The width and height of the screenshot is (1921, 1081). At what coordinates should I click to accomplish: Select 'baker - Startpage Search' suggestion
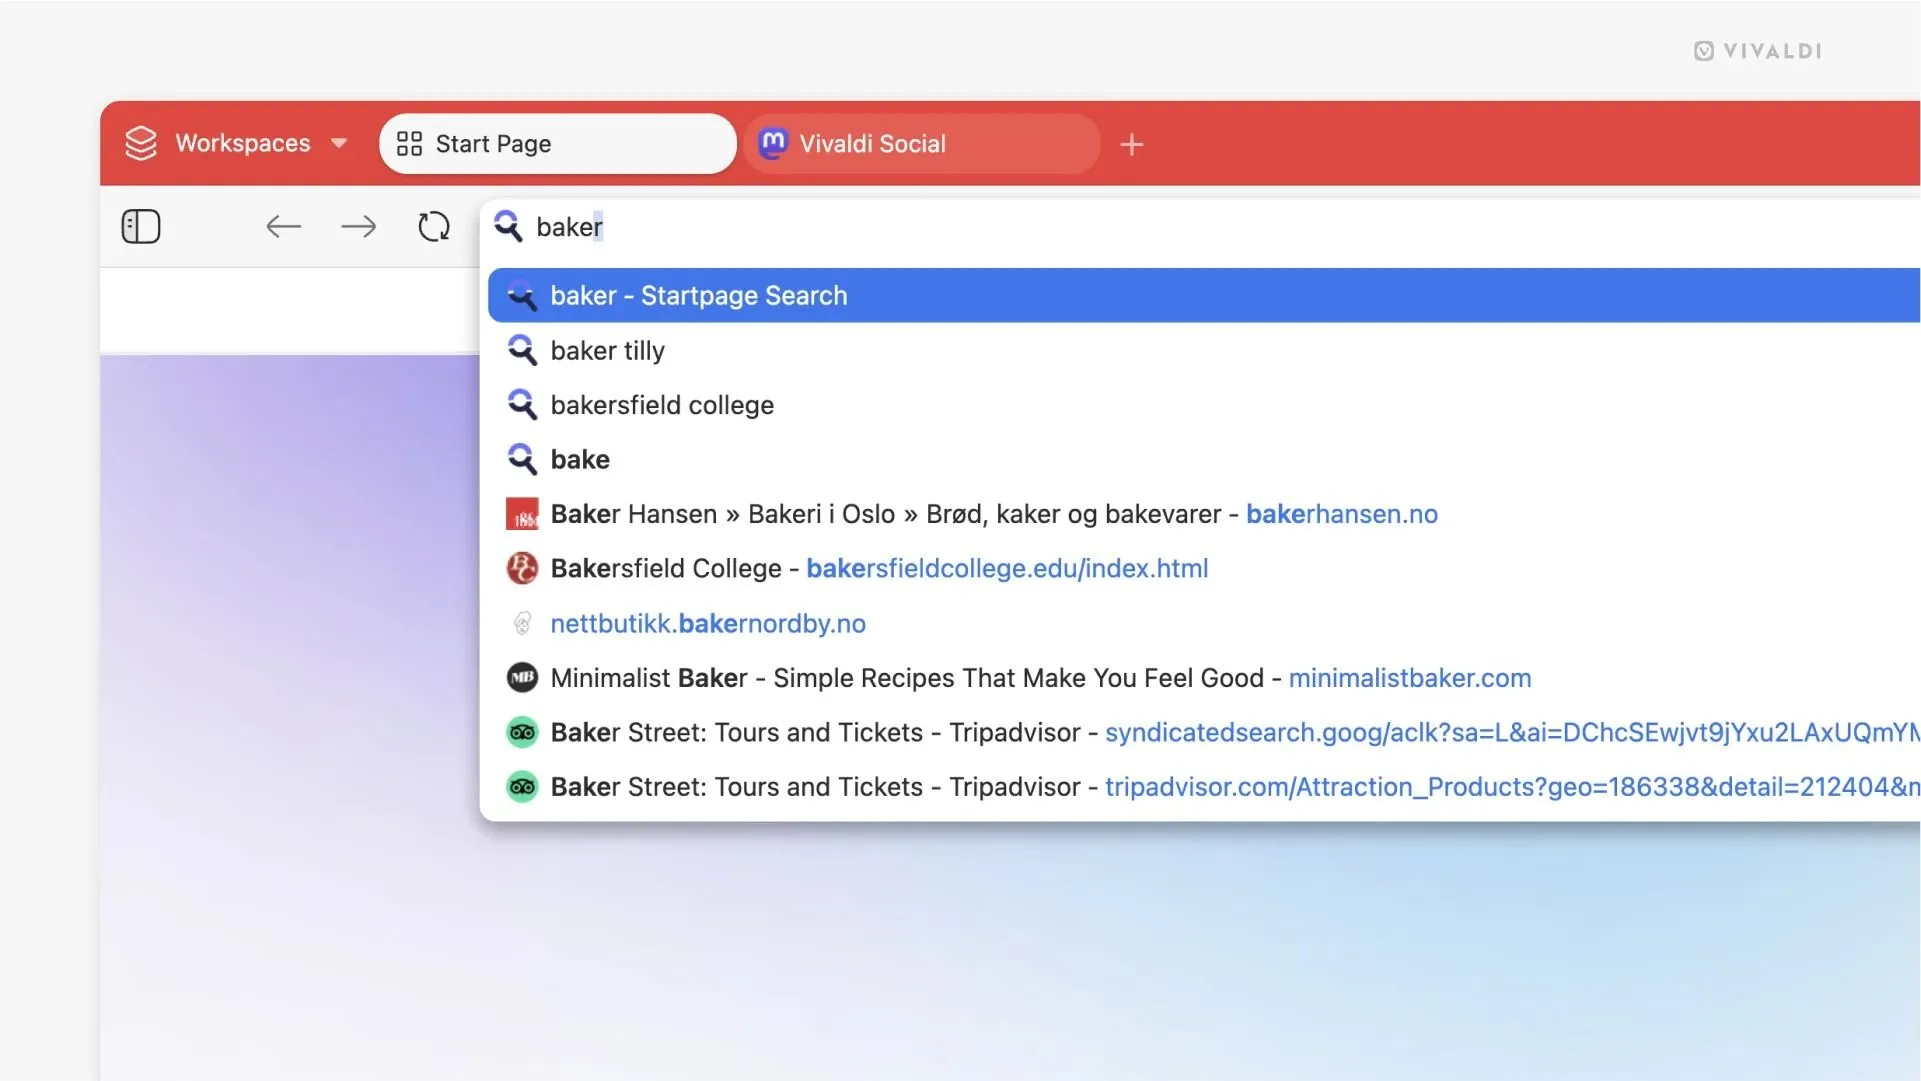click(x=699, y=296)
